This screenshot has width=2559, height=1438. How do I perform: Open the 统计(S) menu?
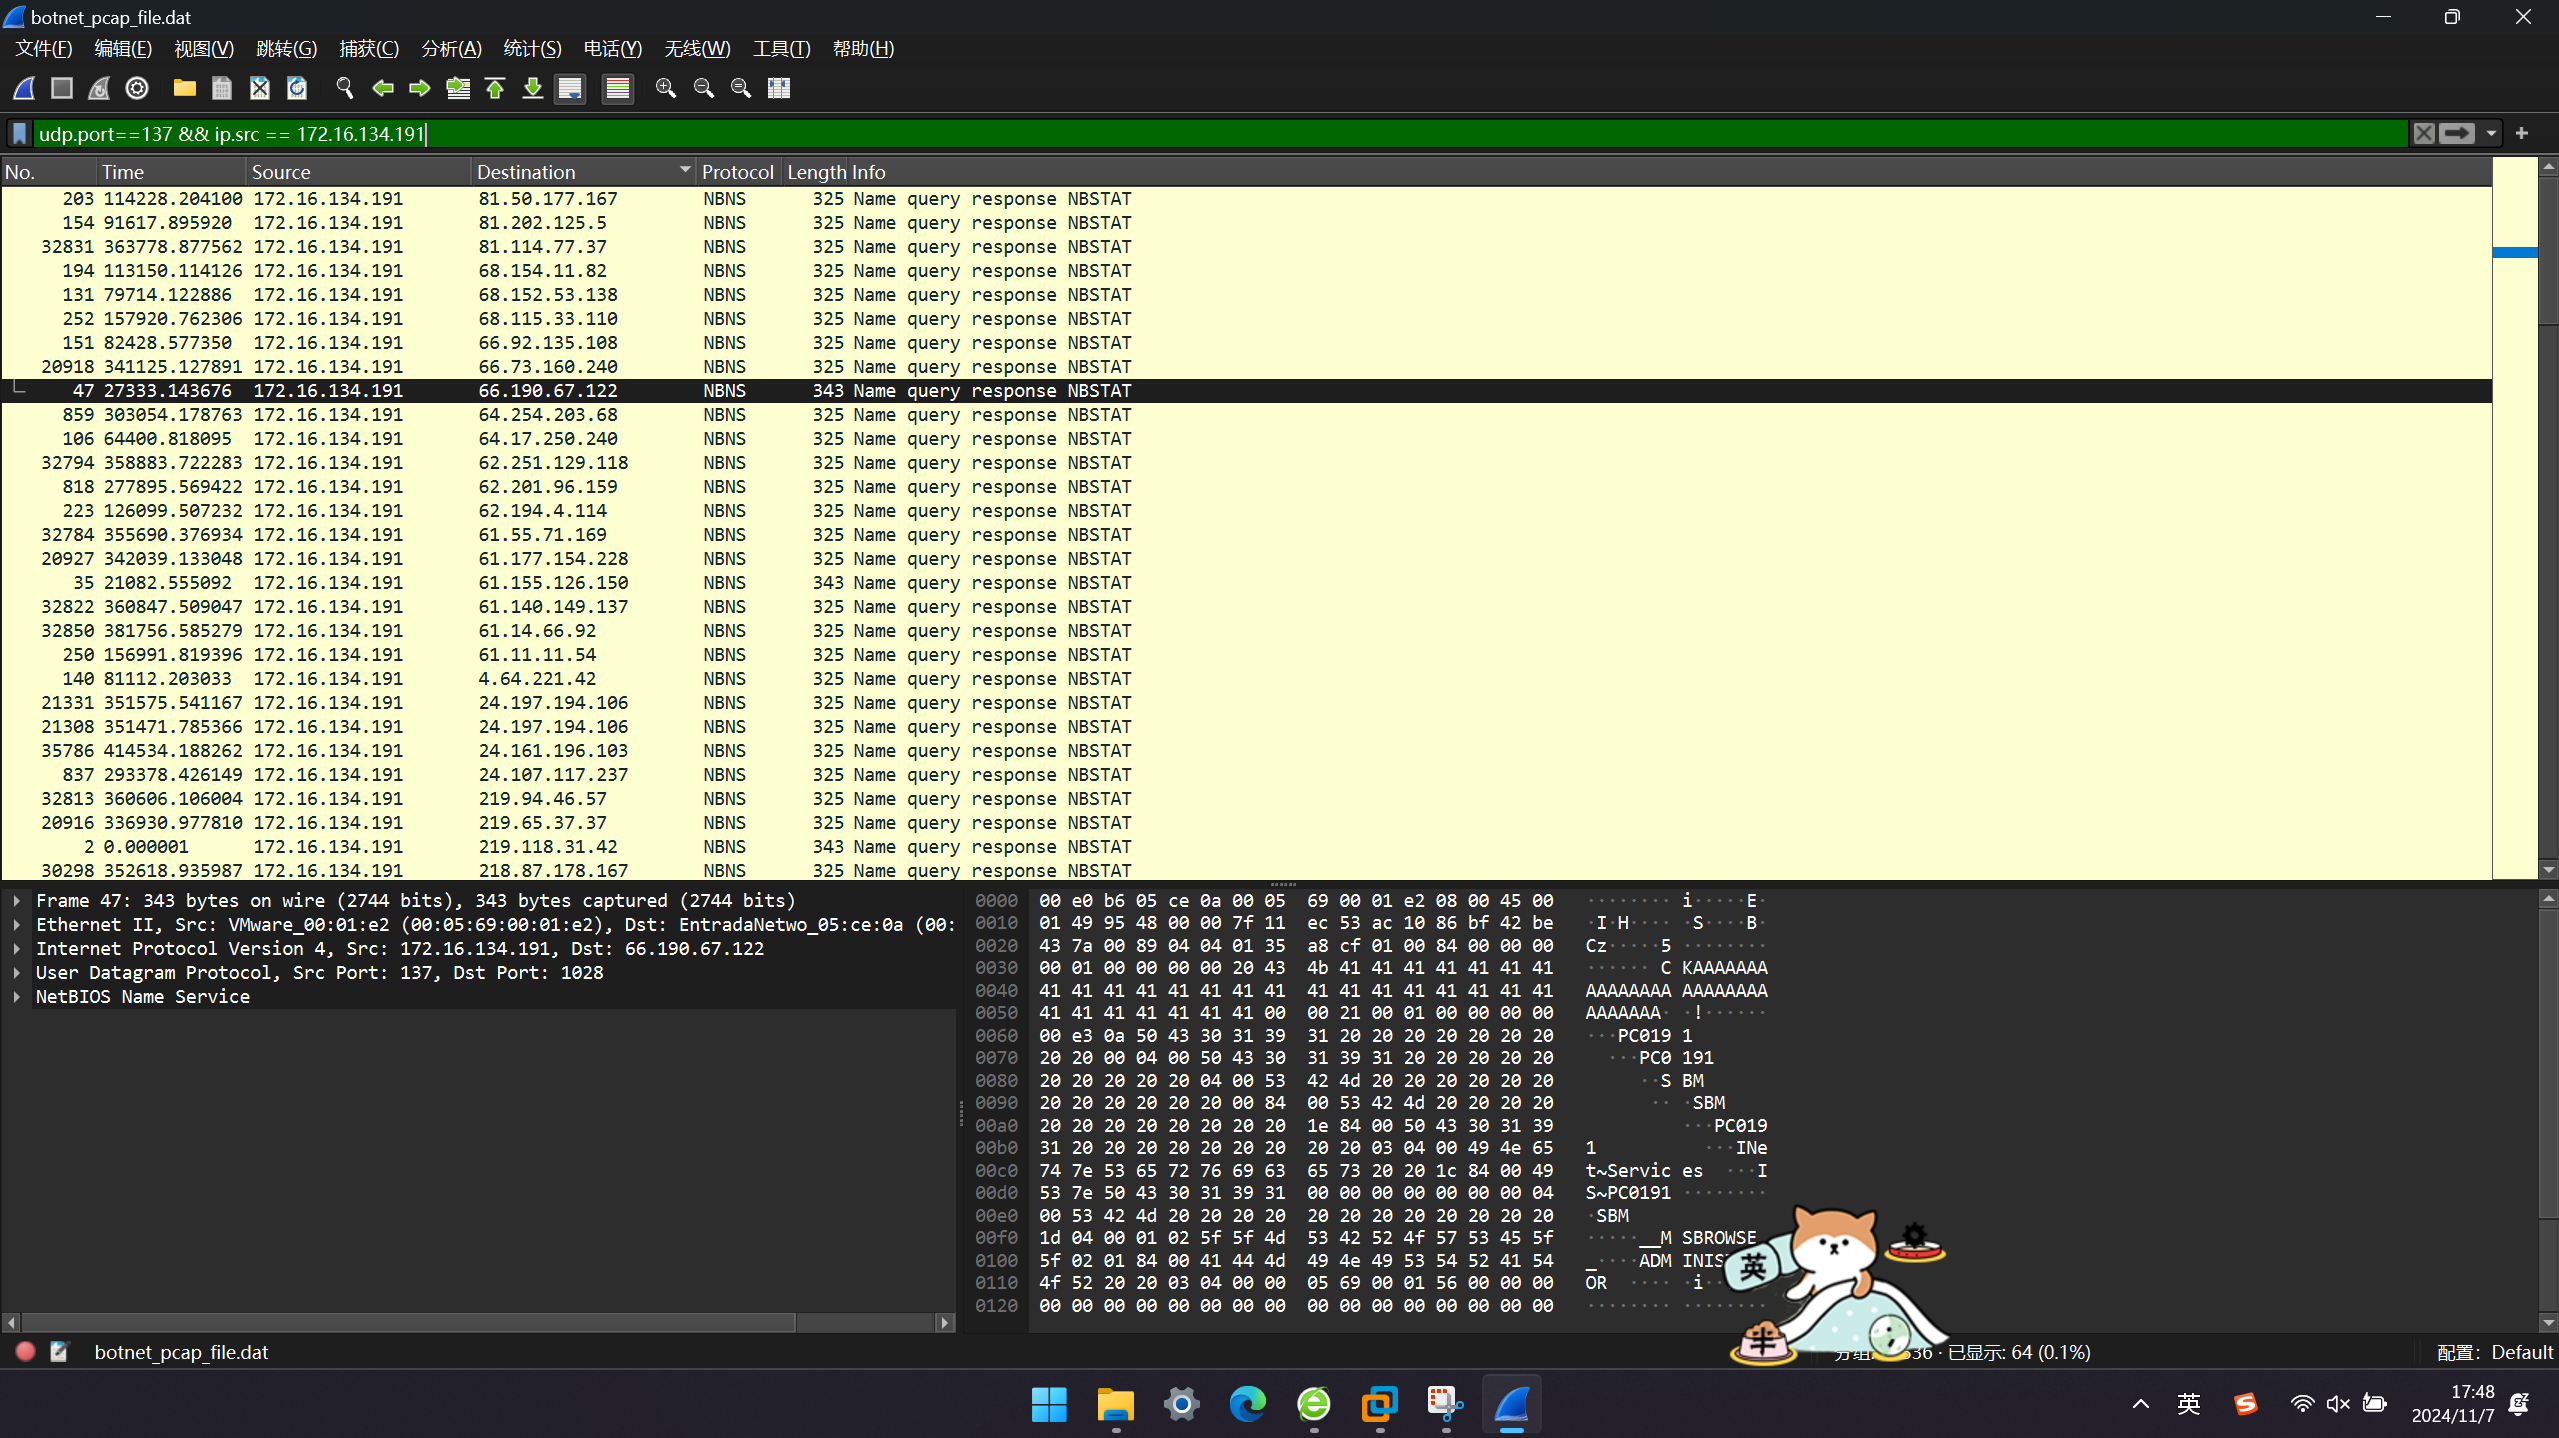[x=532, y=48]
